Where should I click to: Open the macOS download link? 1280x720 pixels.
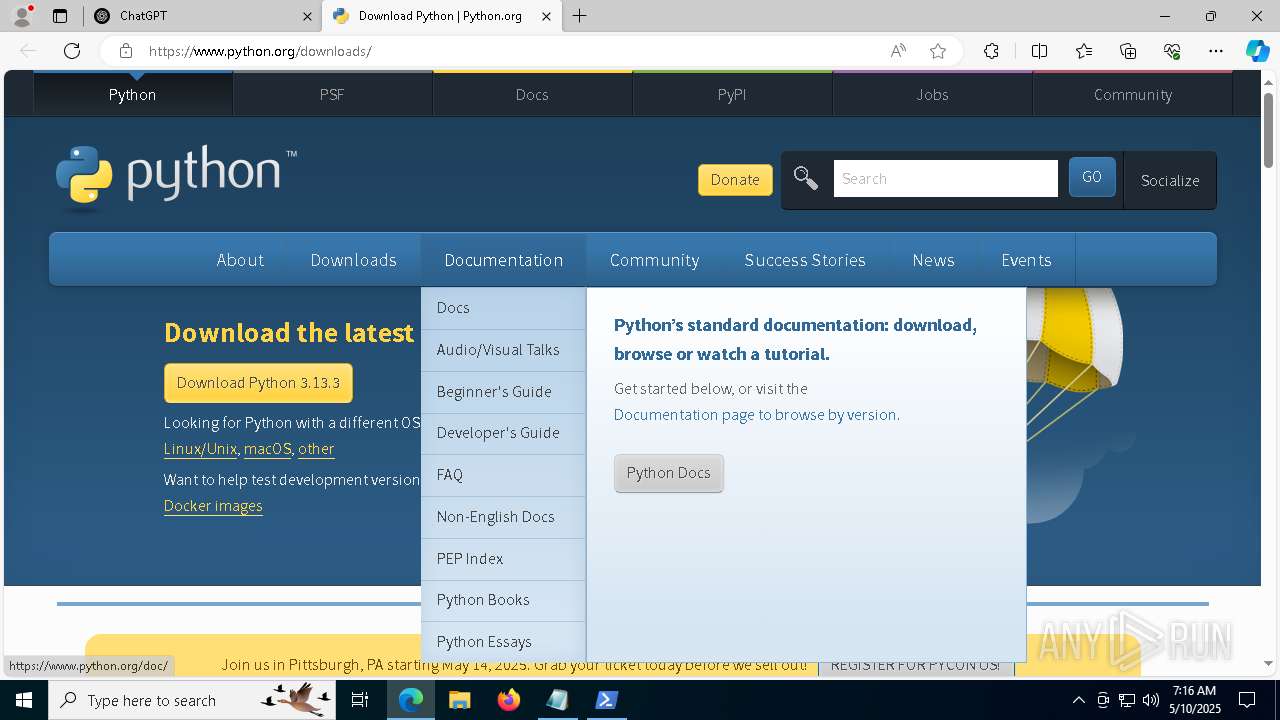267,449
